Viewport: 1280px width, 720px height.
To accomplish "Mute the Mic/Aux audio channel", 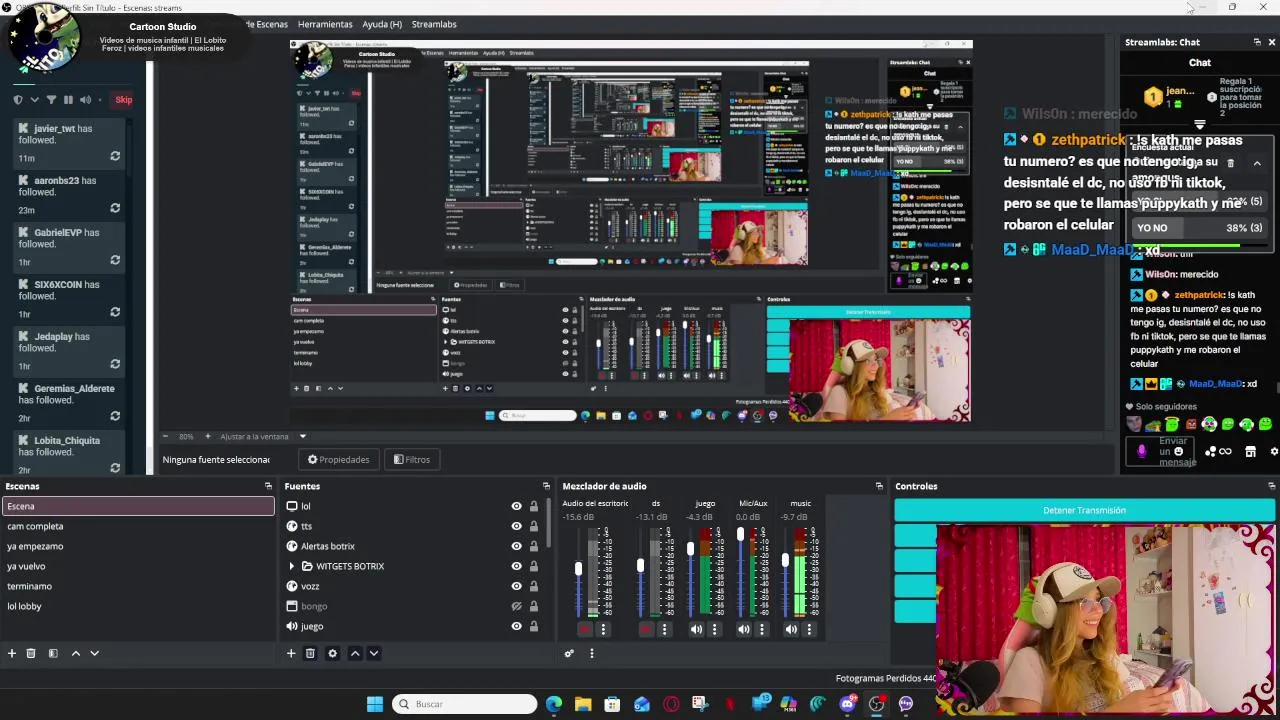I will tap(743, 629).
